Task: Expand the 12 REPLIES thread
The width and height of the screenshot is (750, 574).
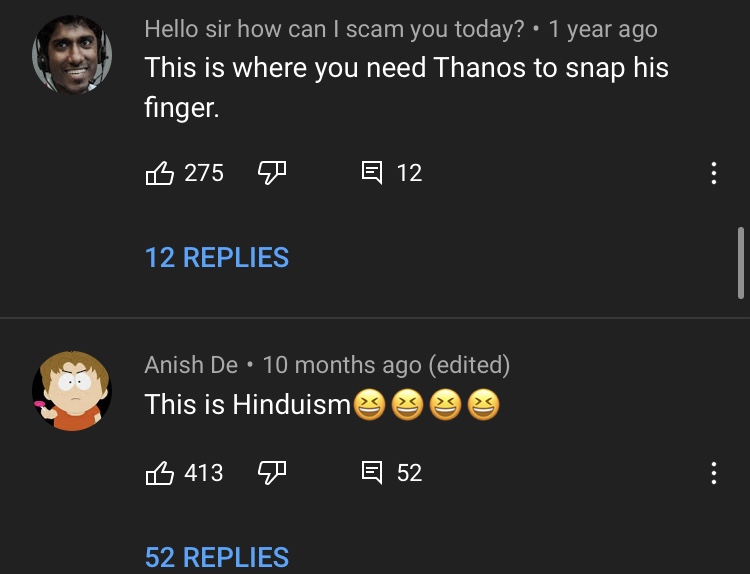Action: (x=217, y=257)
